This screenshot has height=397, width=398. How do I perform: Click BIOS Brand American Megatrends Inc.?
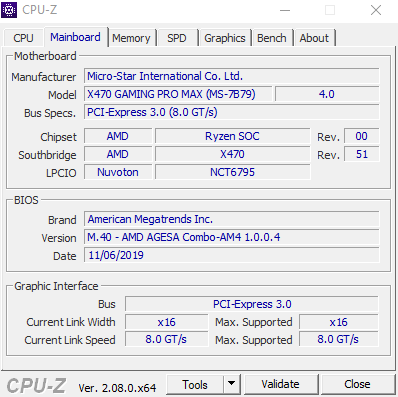tap(232, 219)
